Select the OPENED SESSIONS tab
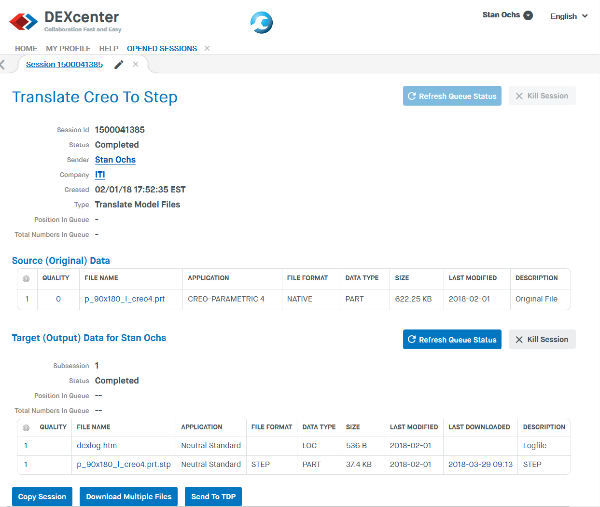The height and width of the screenshot is (507, 600). [x=162, y=49]
